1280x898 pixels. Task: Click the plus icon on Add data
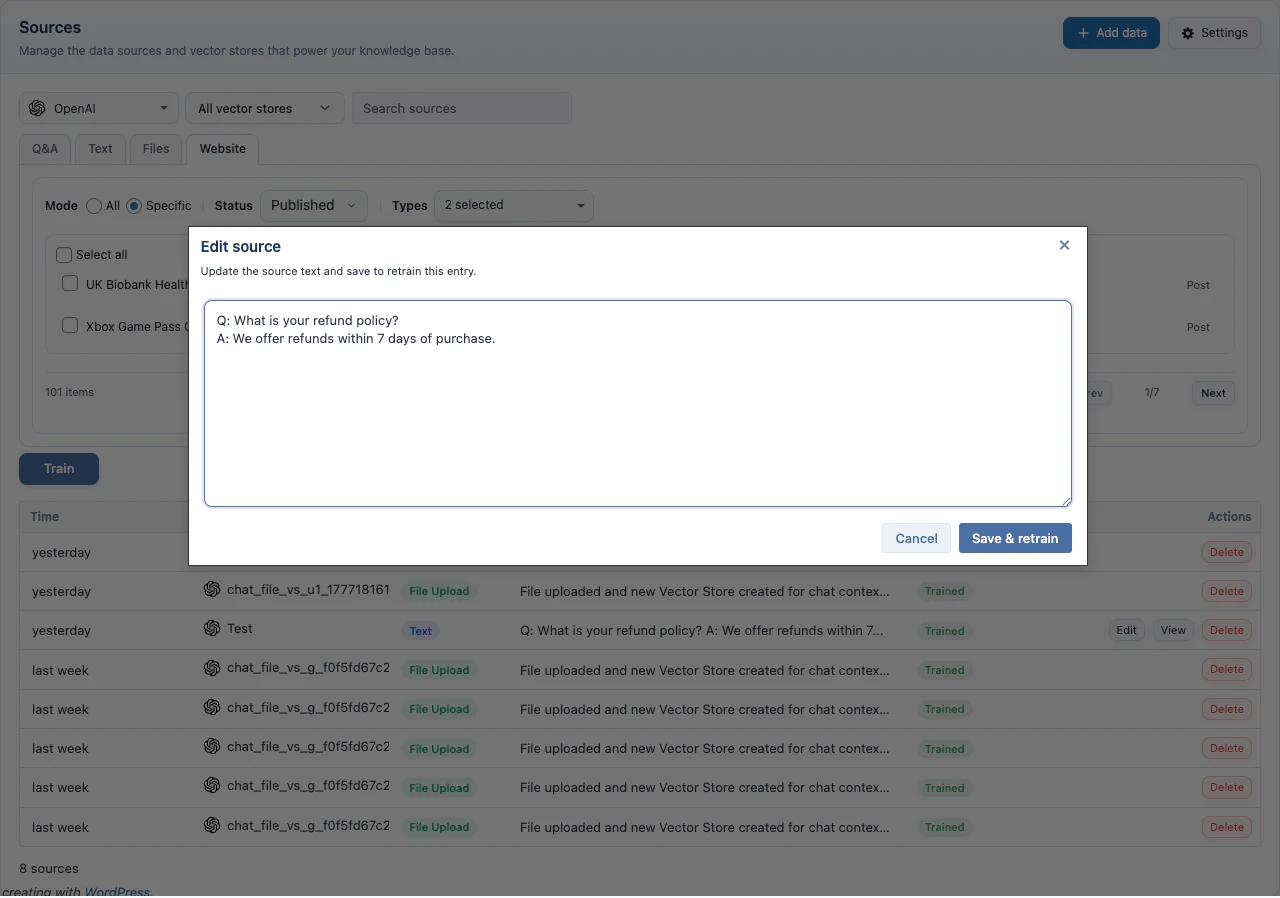pos(1085,33)
